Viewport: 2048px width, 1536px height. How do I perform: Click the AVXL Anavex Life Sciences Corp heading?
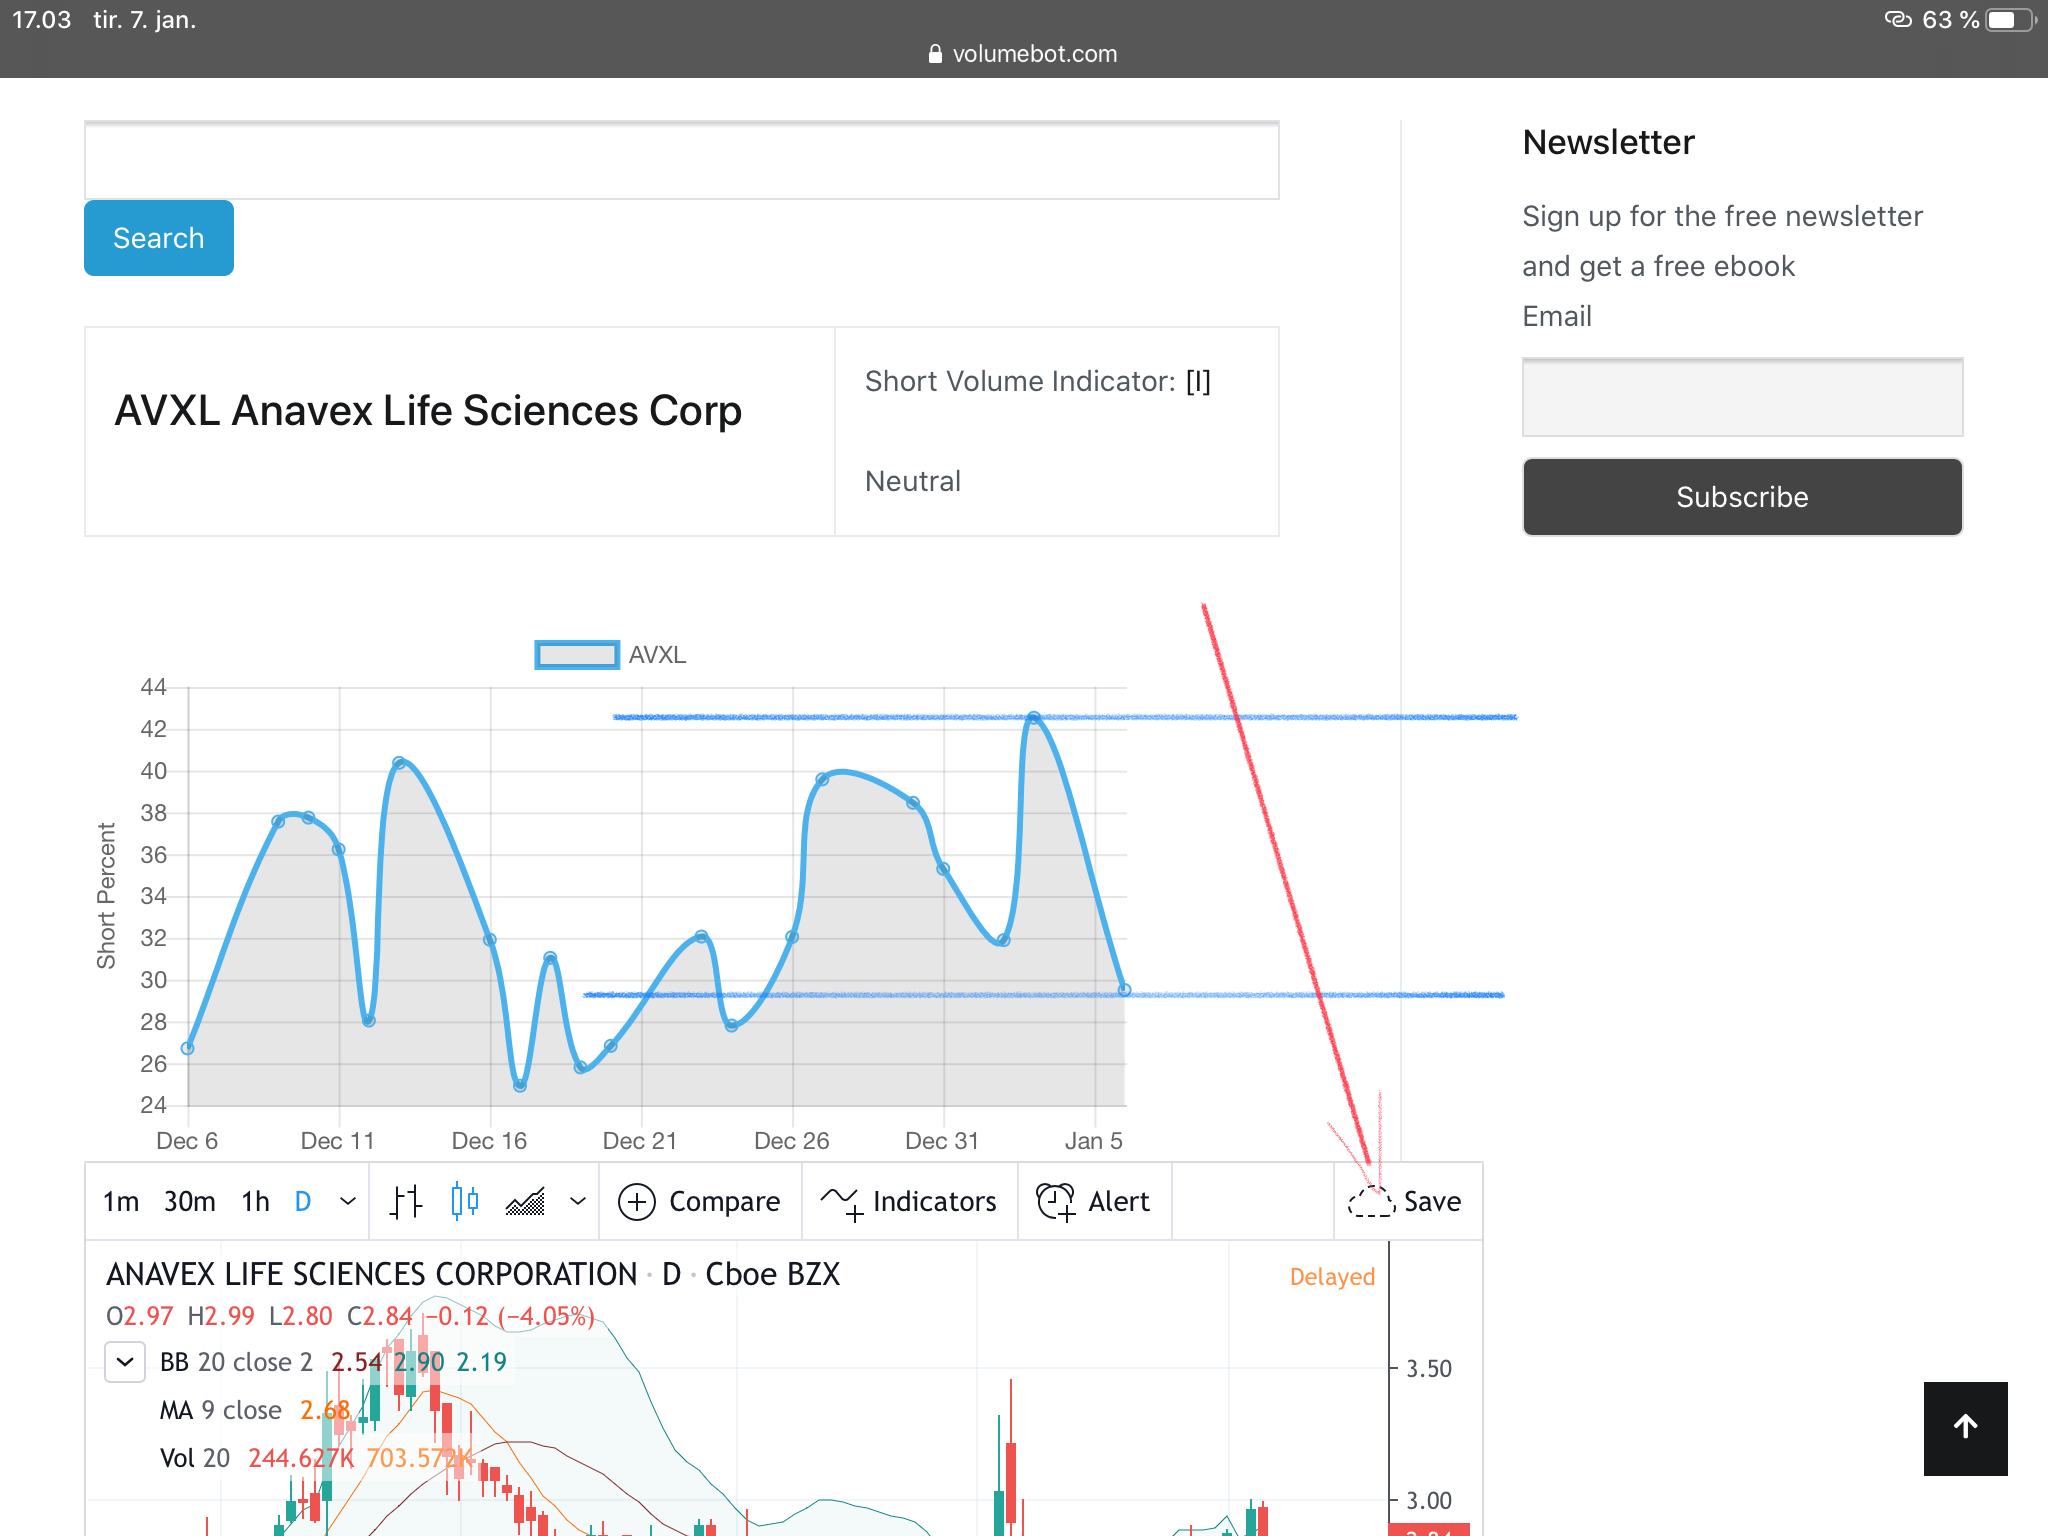[428, 411]
